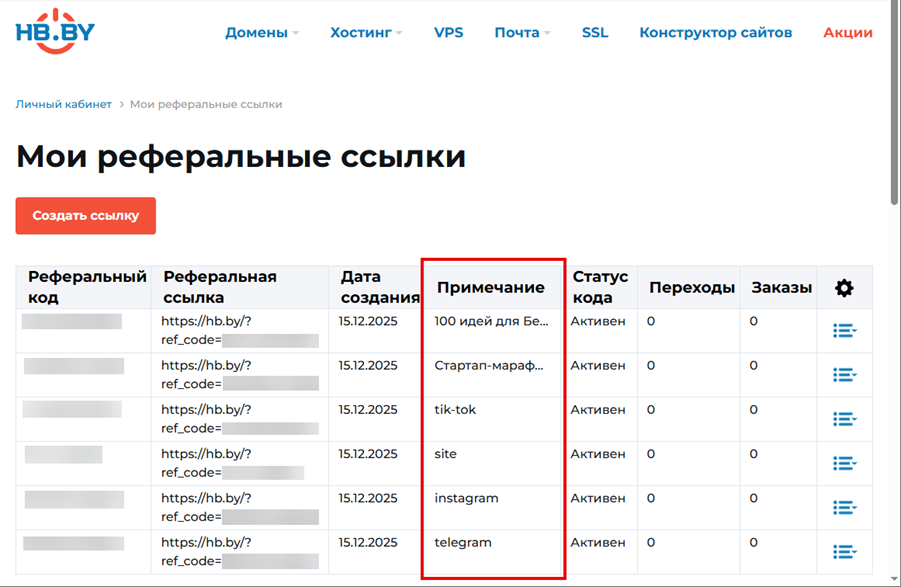The image size is (901, 587).
Task: Expand the Почта dropdown menu
Action: 522,33
